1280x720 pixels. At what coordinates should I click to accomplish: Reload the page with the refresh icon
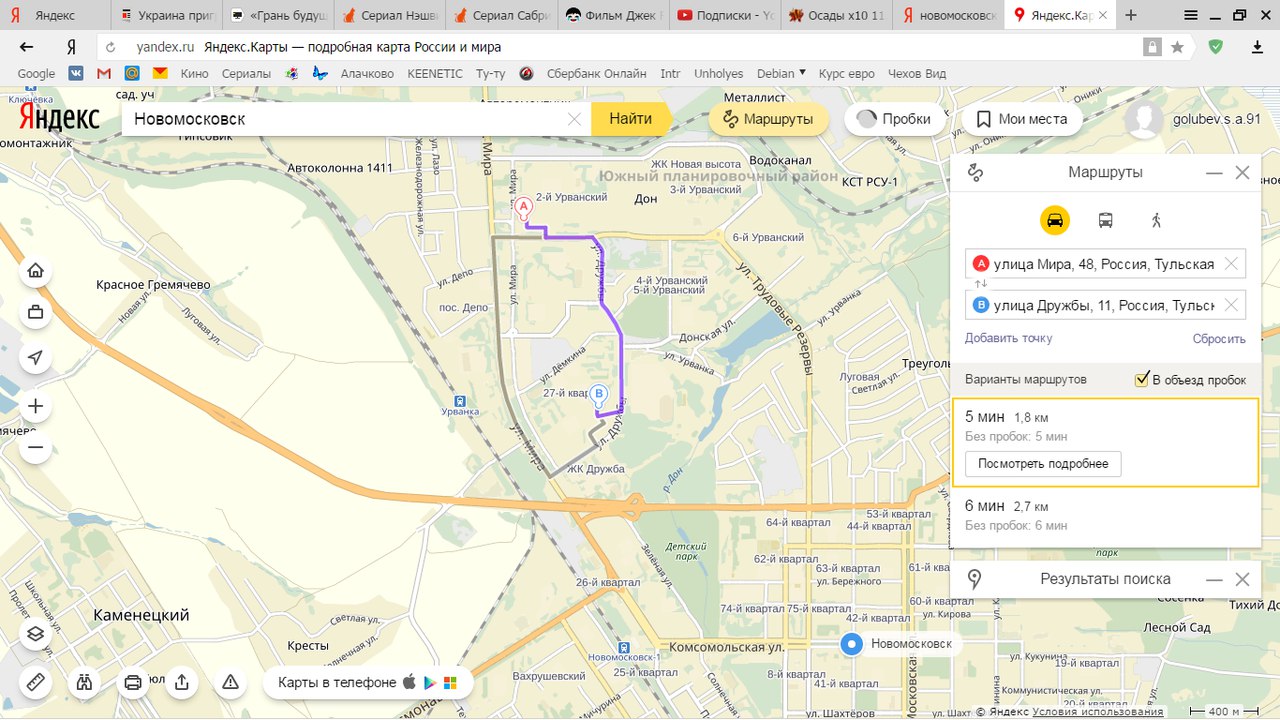(111, 47)
